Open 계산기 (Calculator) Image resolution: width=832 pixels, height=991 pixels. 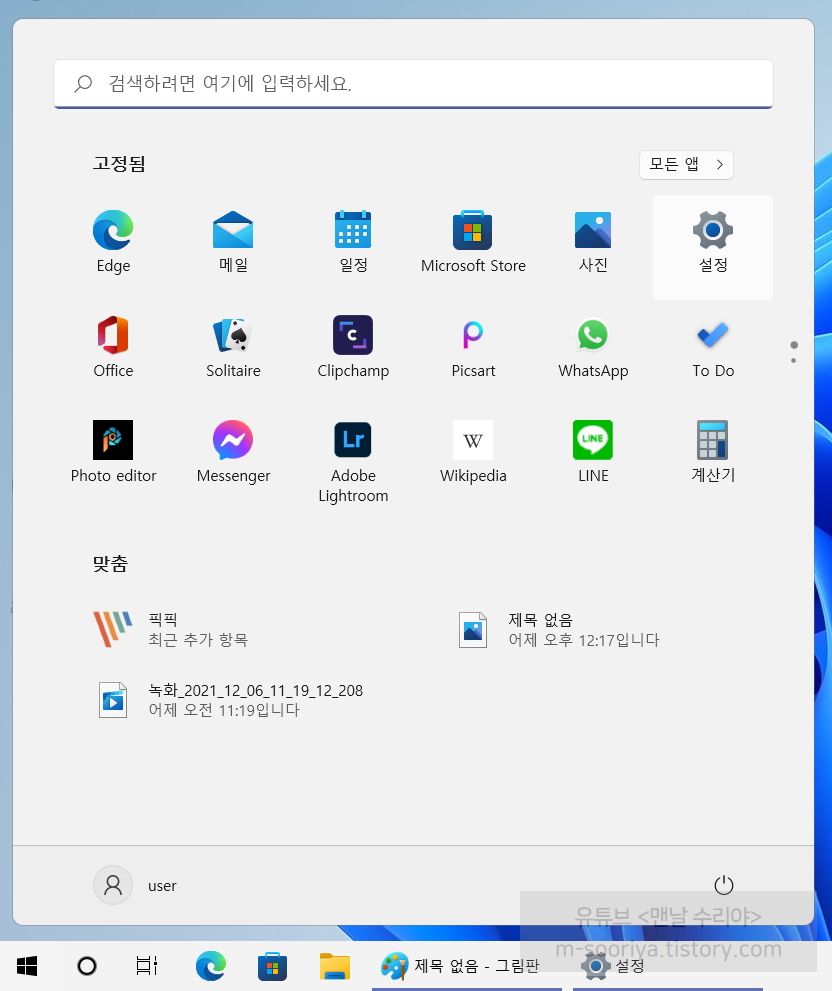tap(713, 452)
